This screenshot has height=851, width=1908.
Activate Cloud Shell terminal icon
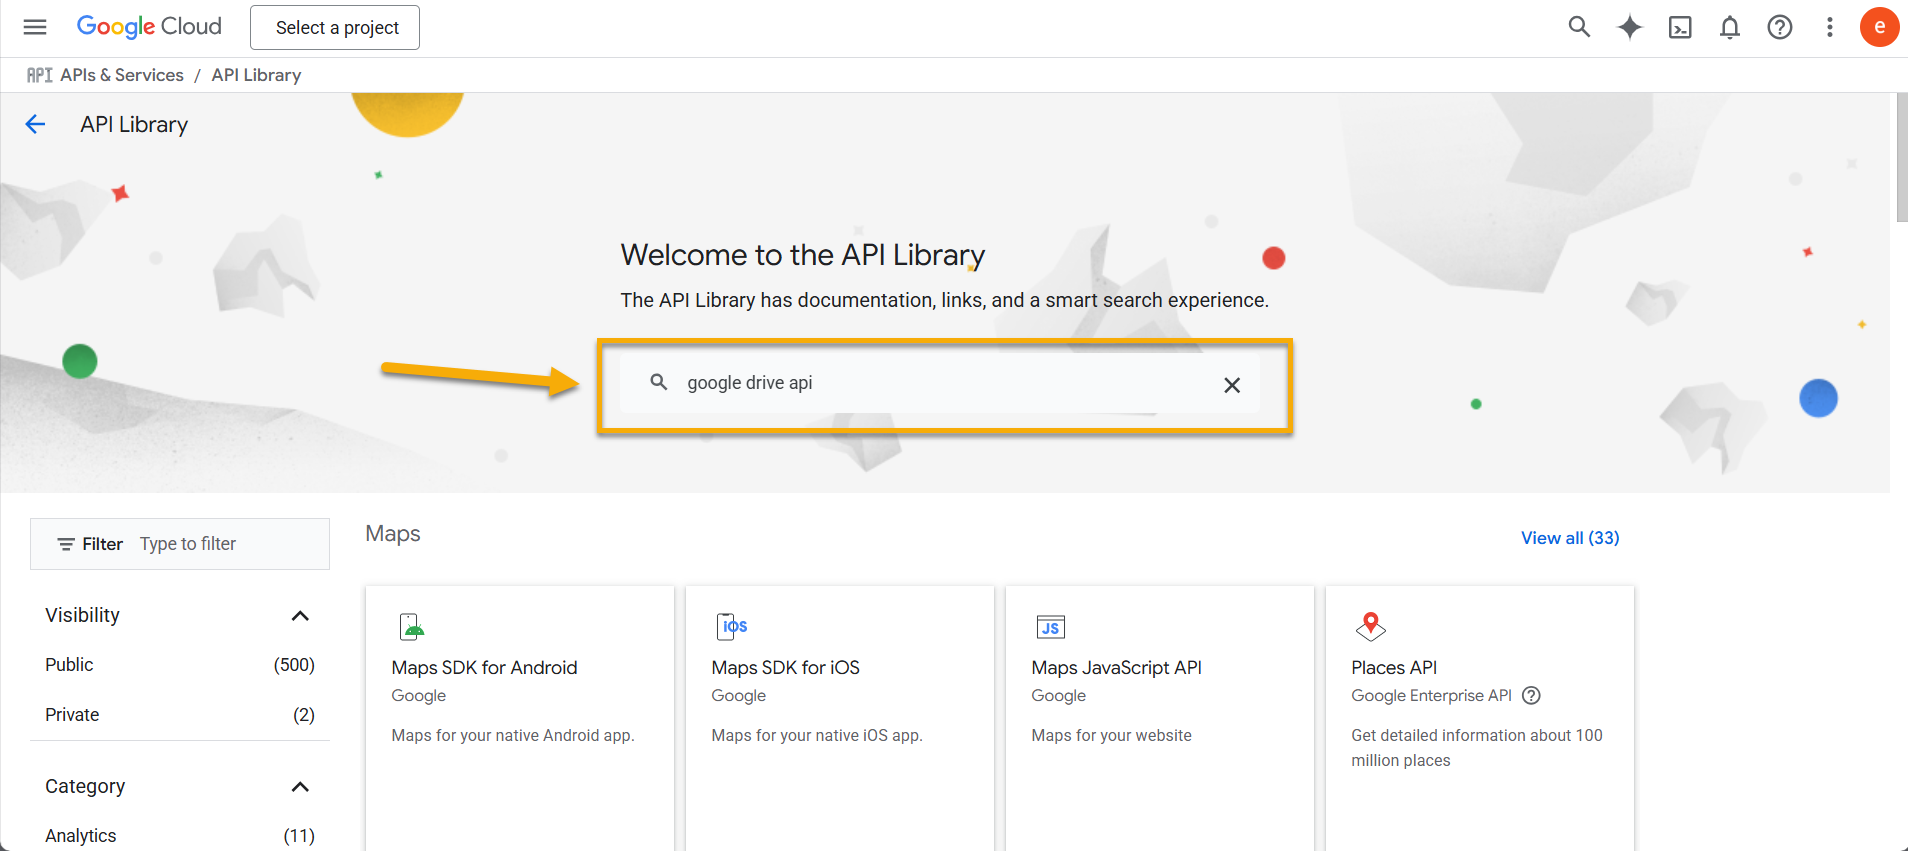[x=1680, y=27]
